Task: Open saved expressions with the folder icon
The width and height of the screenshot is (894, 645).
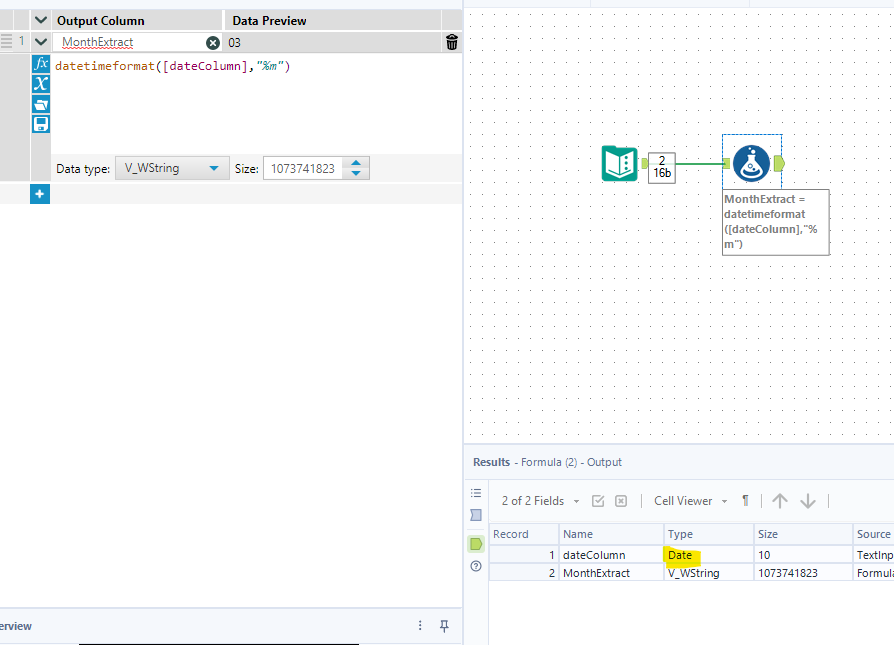Action: [x=40, y=104]
